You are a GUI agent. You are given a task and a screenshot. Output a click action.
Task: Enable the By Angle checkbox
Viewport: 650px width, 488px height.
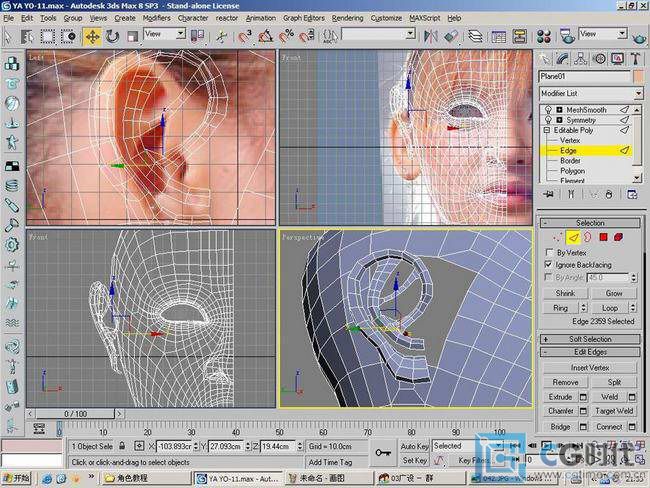(x=548, y=277)
